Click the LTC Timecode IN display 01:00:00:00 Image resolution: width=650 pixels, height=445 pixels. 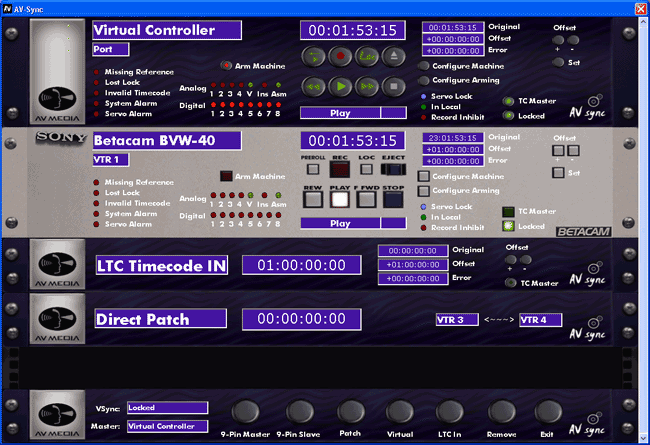tap(301, 265)
